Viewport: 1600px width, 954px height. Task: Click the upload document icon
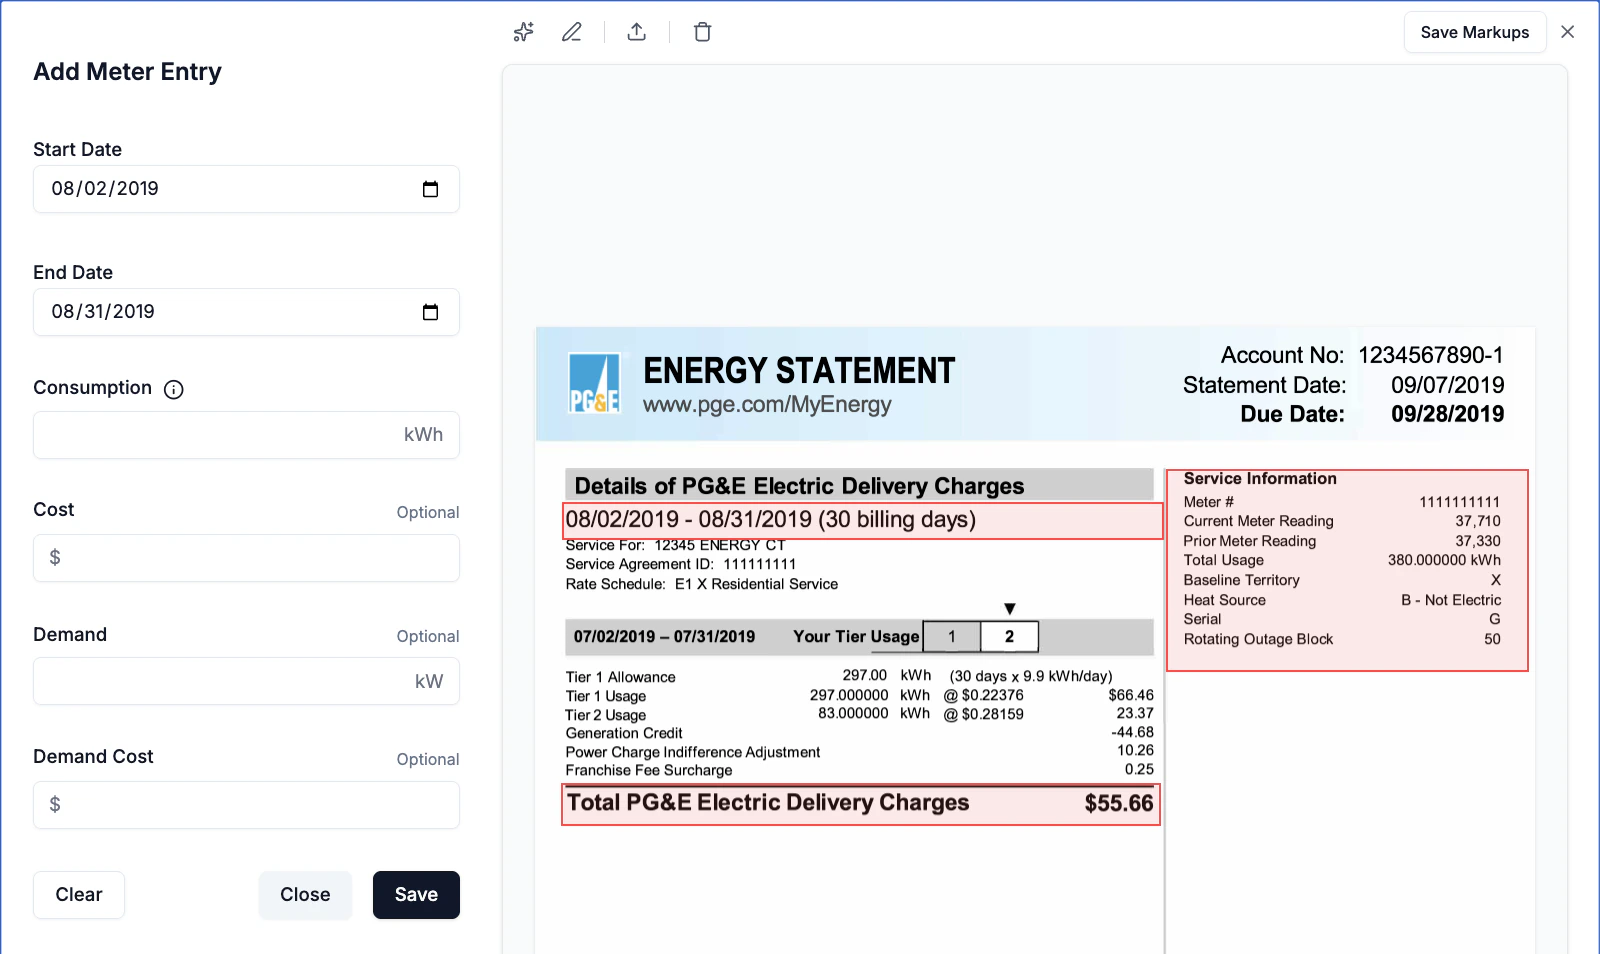click(x=637, y=32)
